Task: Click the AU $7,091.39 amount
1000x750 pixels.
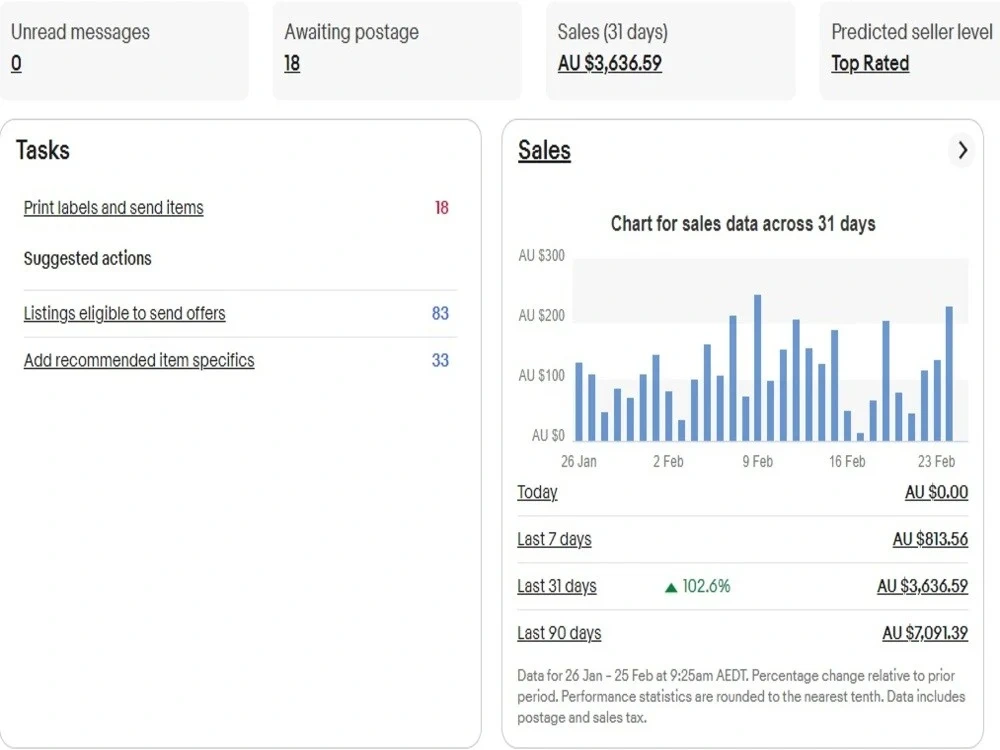Action: [925, 633]
